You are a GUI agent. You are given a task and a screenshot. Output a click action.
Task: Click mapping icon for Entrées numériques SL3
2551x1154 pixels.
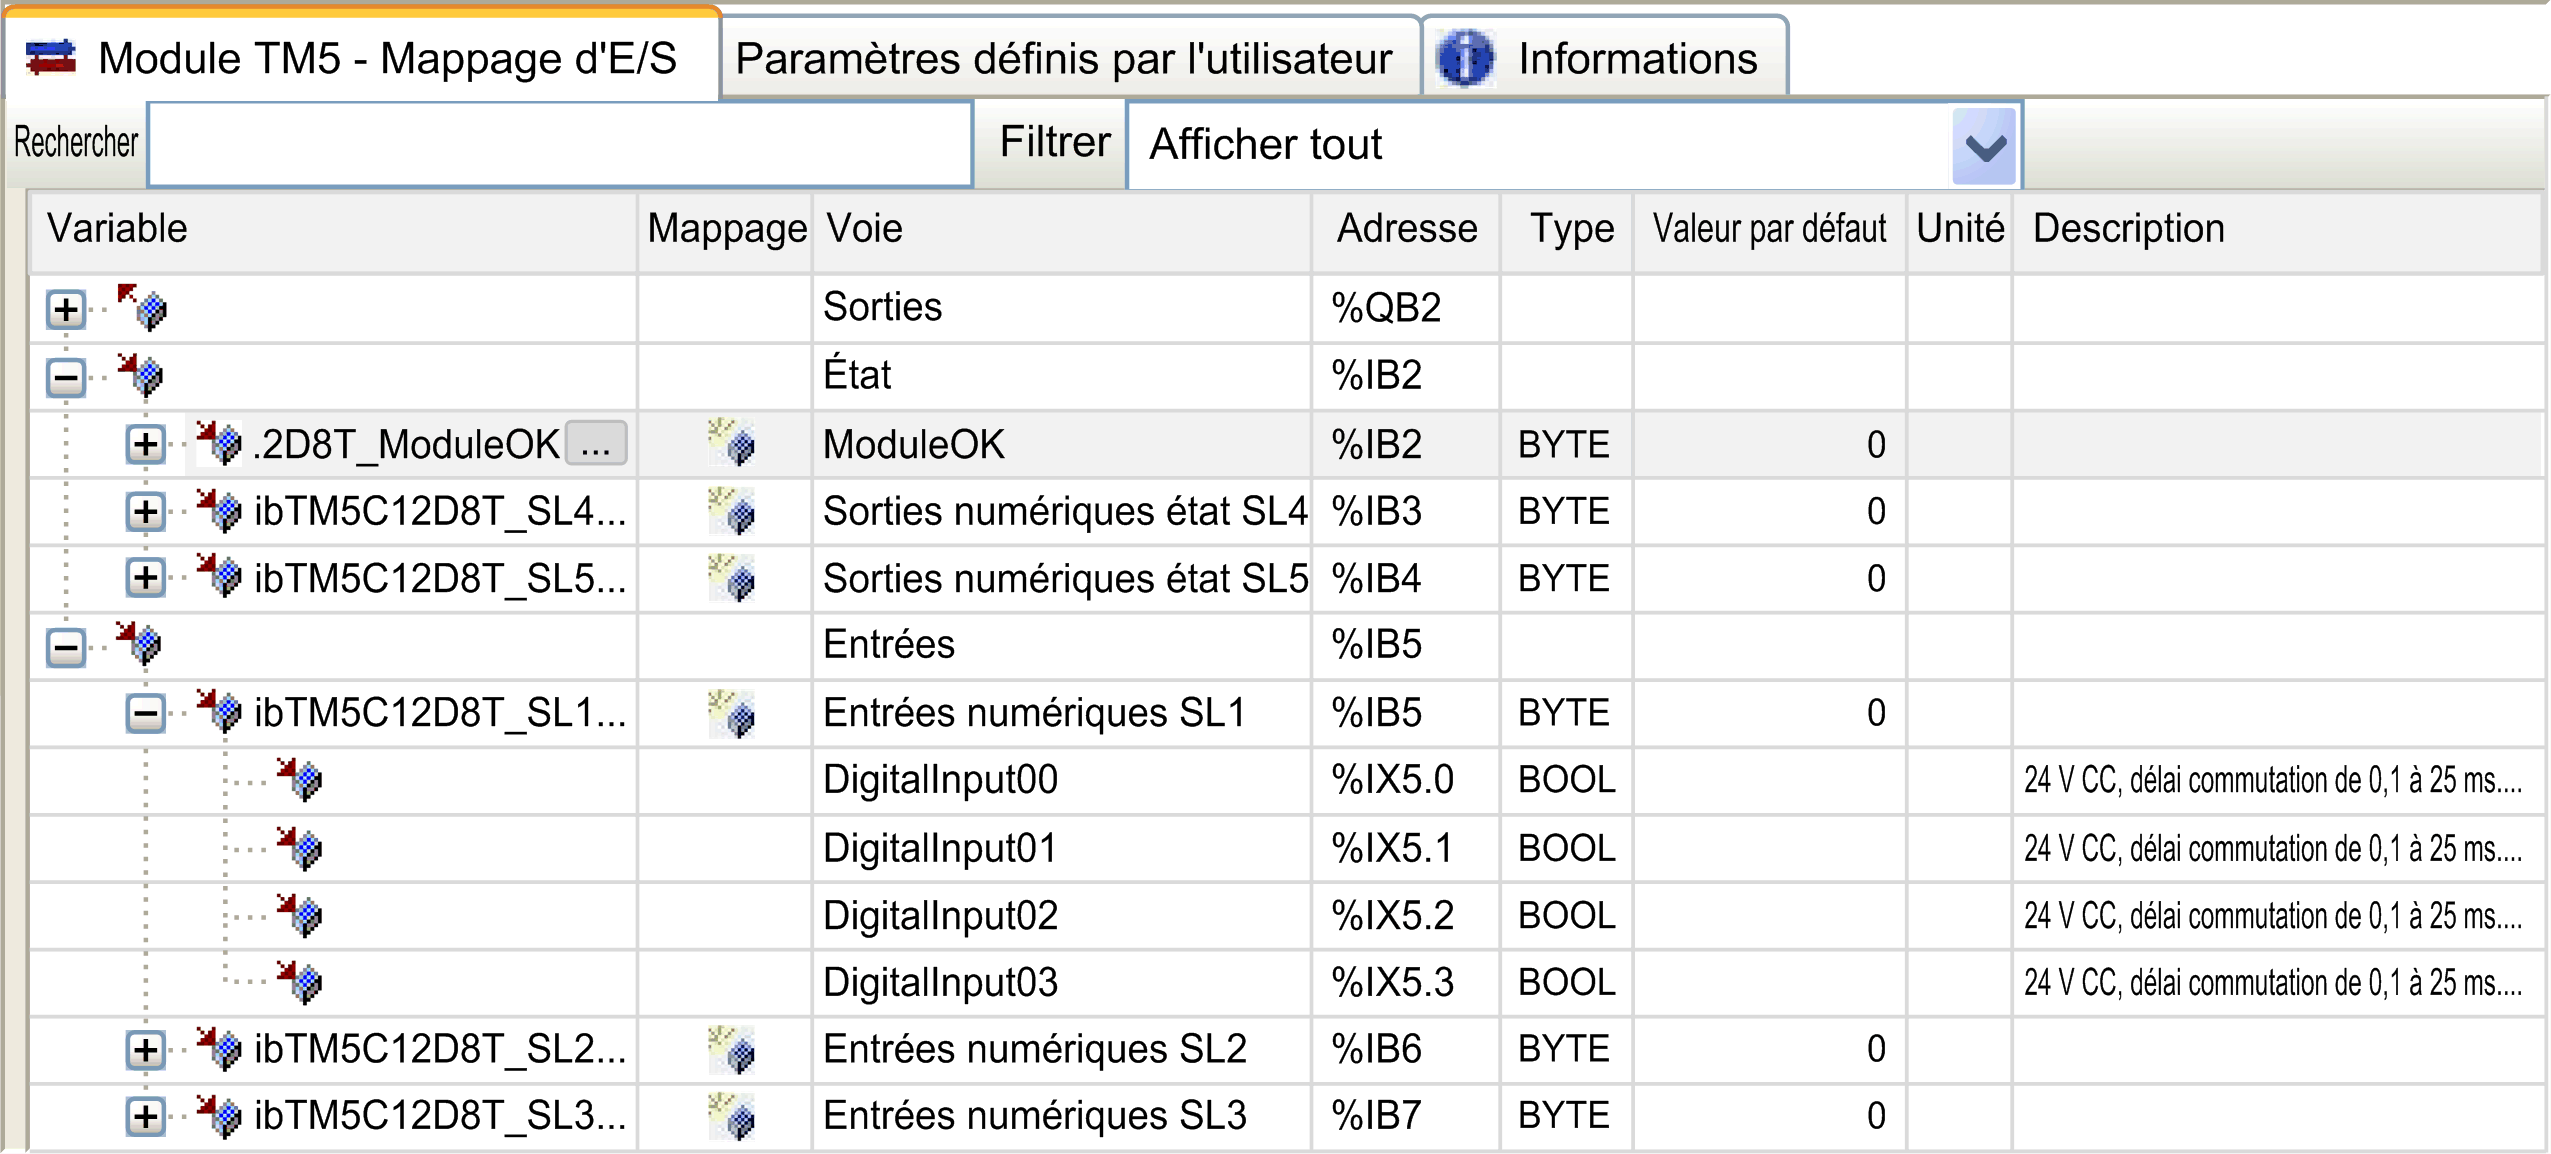(x=733, y=1117)
